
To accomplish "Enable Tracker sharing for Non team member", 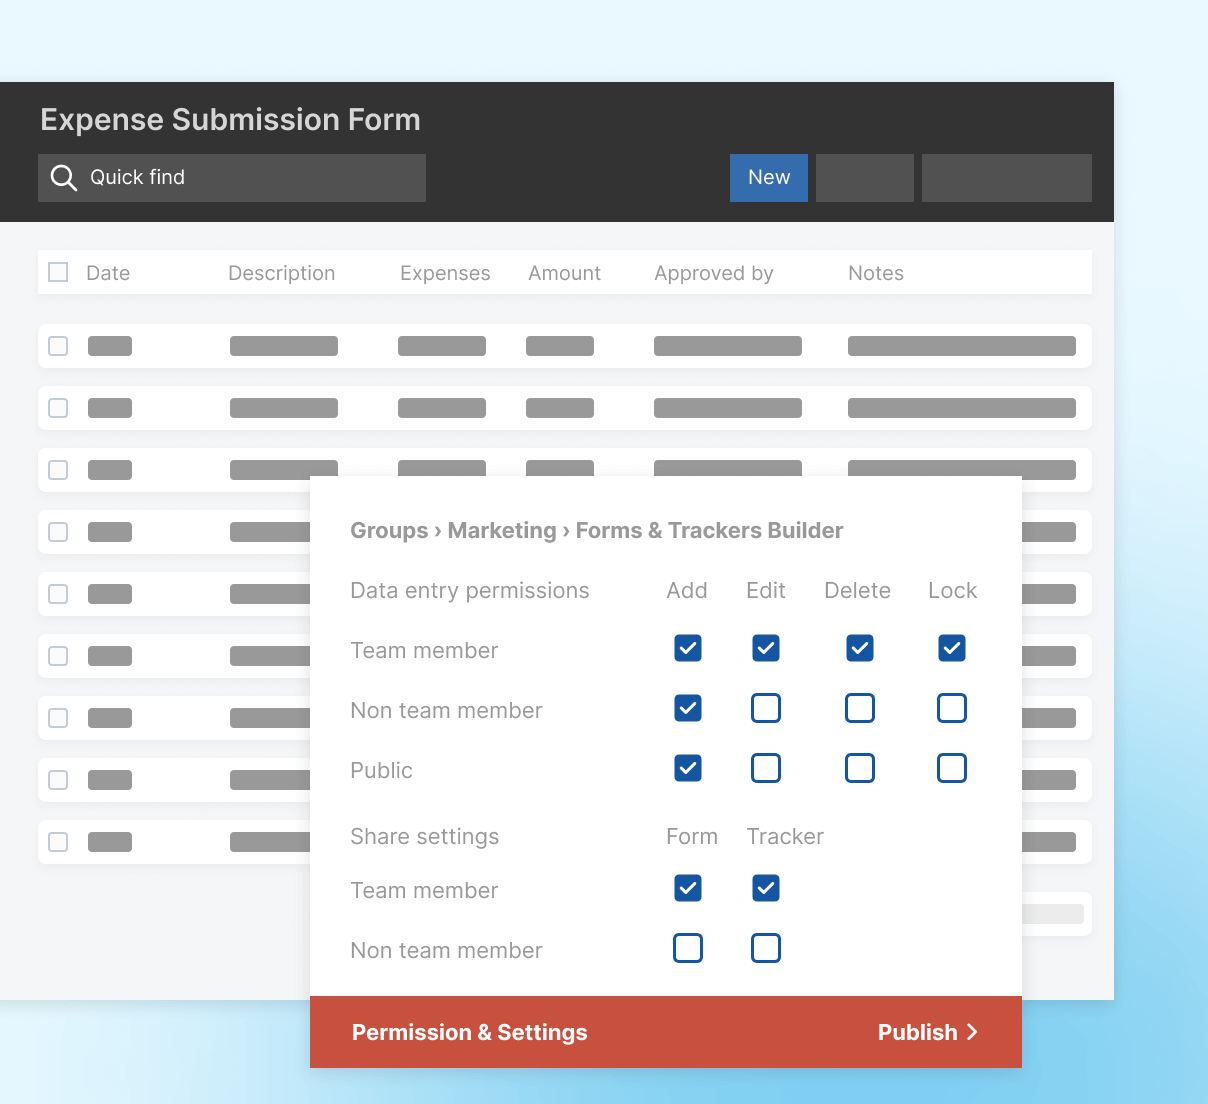I will tap(765, 948).
